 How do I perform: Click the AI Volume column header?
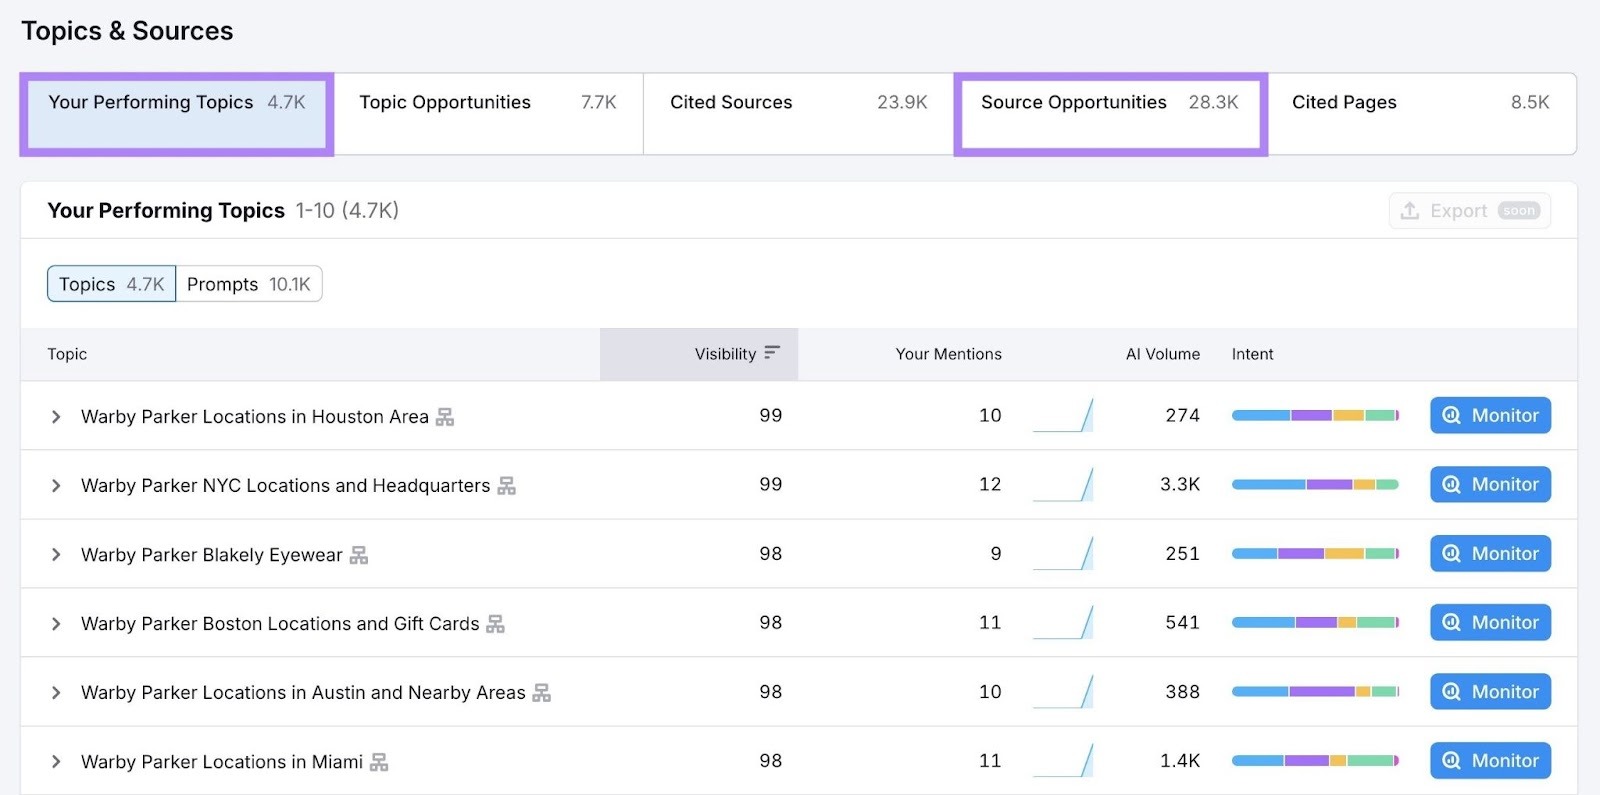(1162, 354)
